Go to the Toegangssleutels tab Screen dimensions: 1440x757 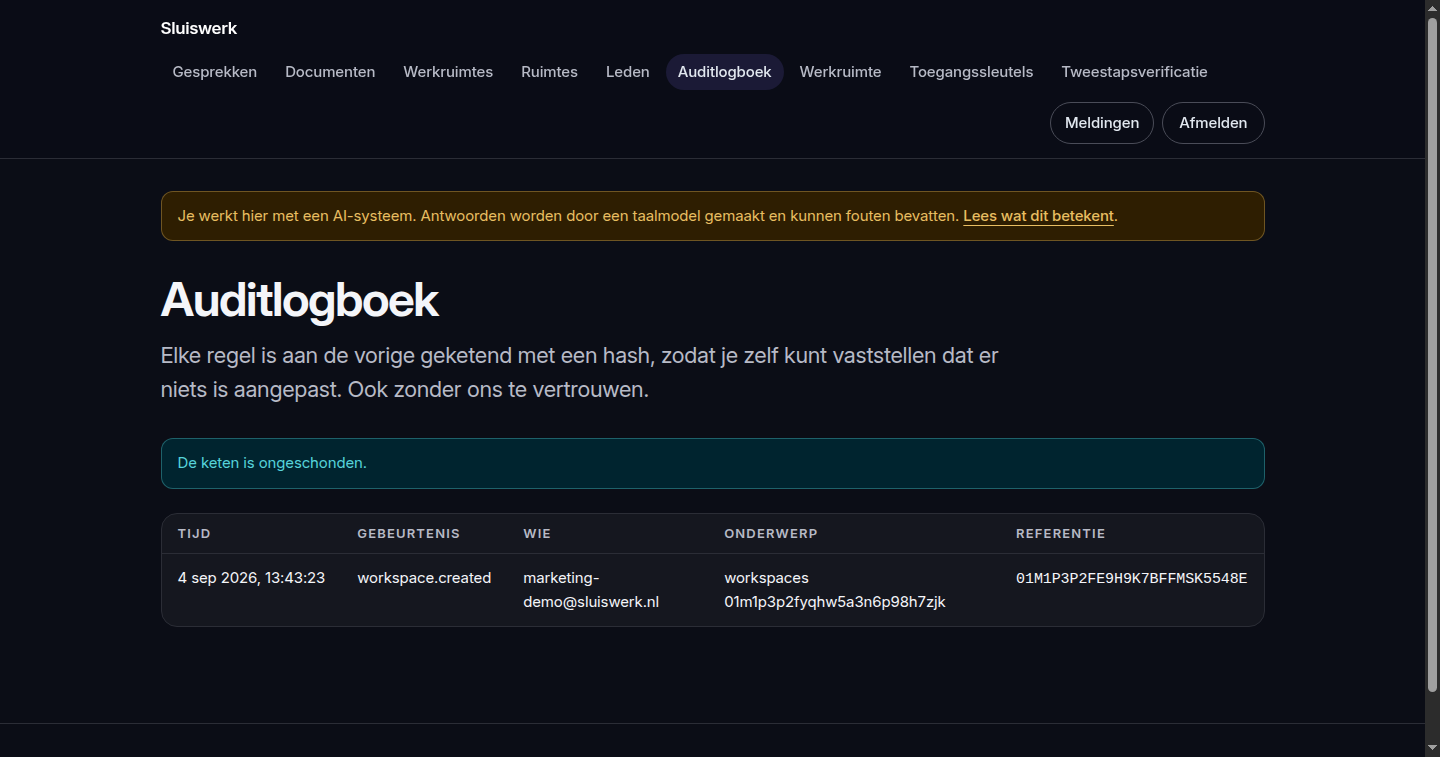click(x=971, y=72)
